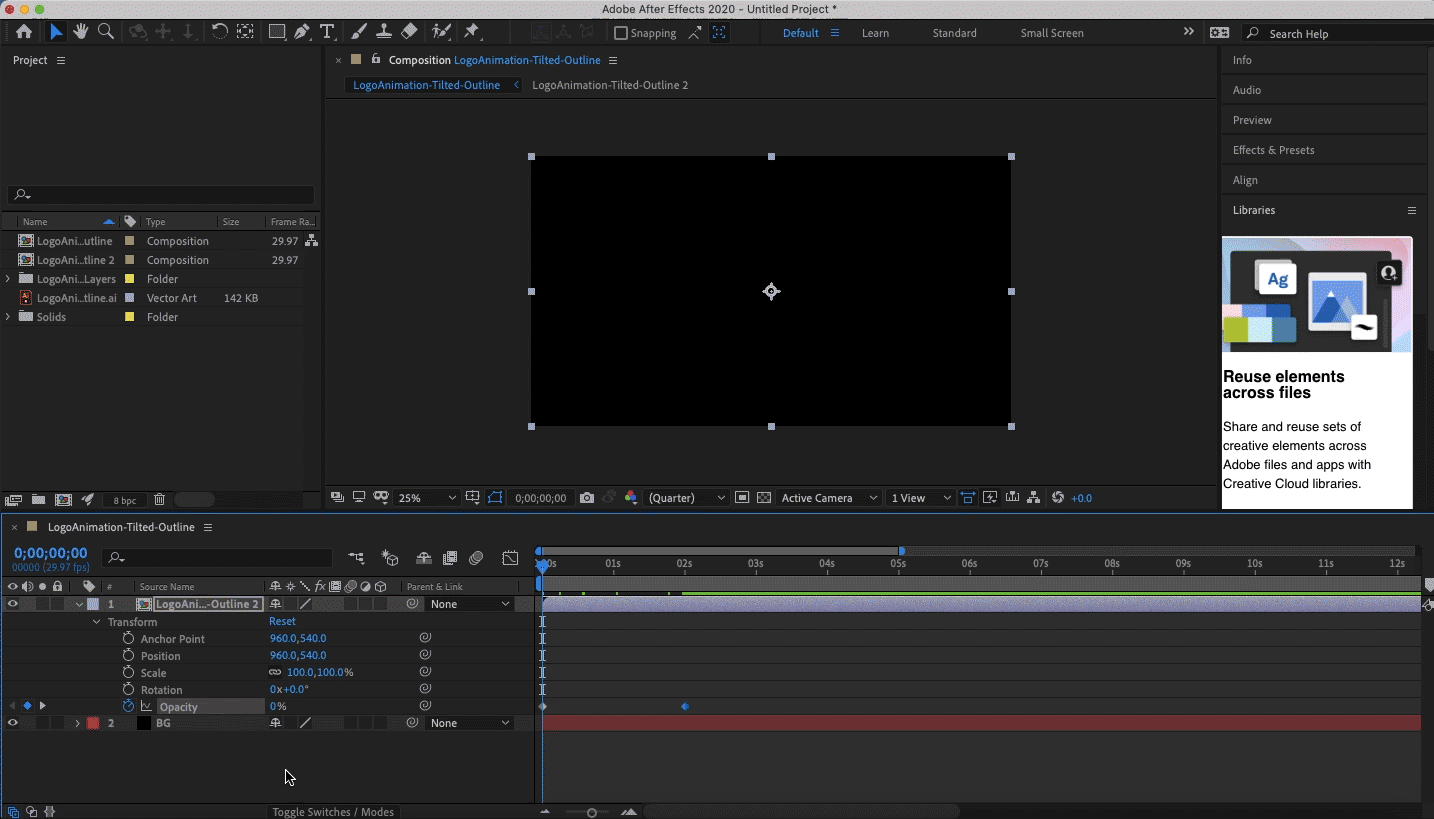The width and height of the screenshot is (1434, 819).
Task: Click the Opacity keyframe at two seconds
Action: (x=685, y=707)
